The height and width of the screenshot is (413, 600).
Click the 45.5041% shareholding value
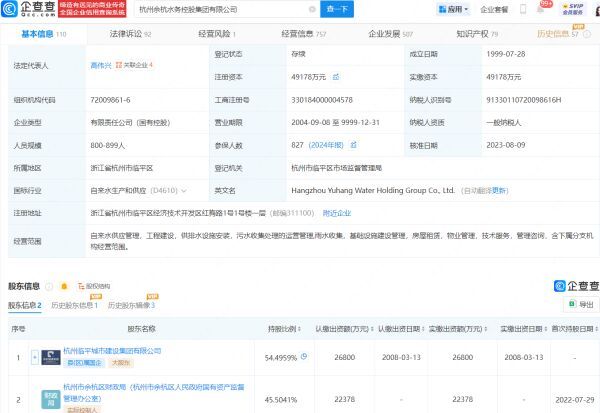[280, 400]
